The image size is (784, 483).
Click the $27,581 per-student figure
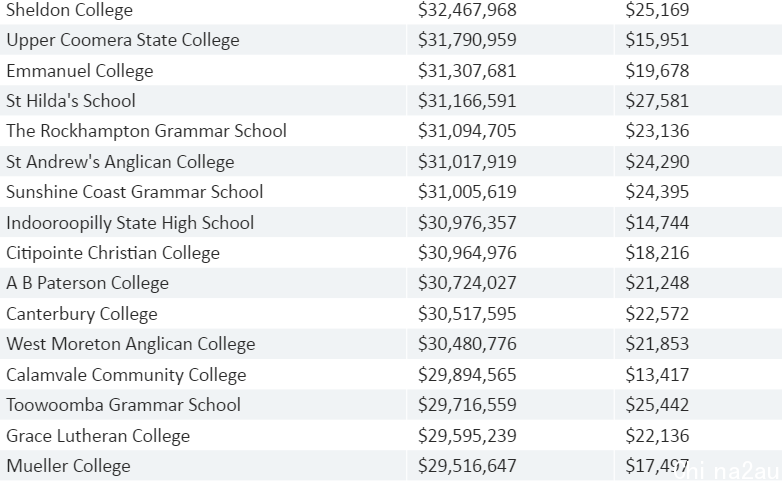point(657,101)
